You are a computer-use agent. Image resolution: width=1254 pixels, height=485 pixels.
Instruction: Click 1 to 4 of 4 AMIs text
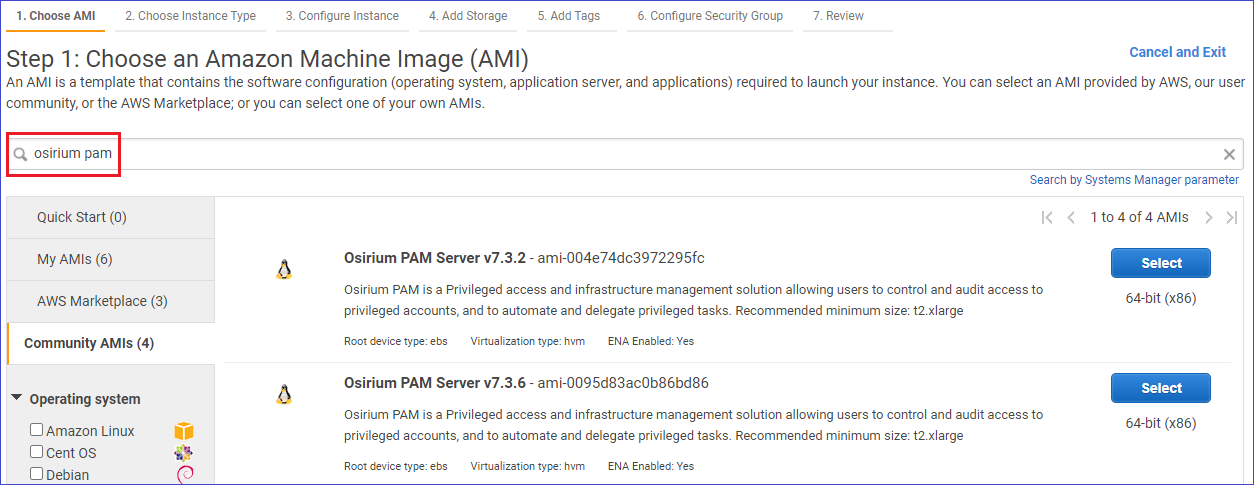[x=1139, y=217]
